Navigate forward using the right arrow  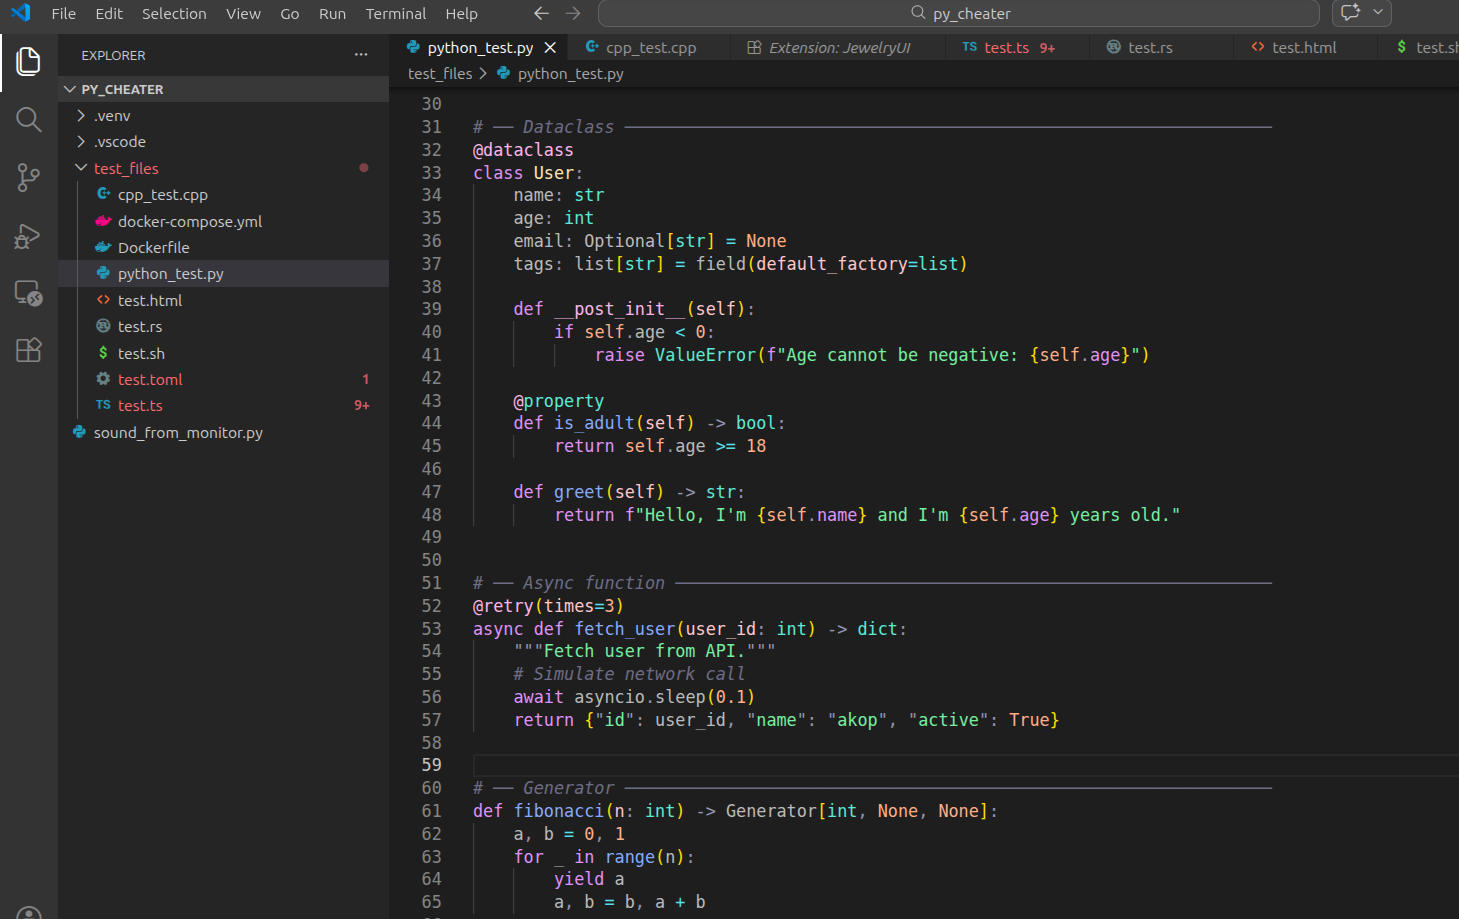[572, 13]
